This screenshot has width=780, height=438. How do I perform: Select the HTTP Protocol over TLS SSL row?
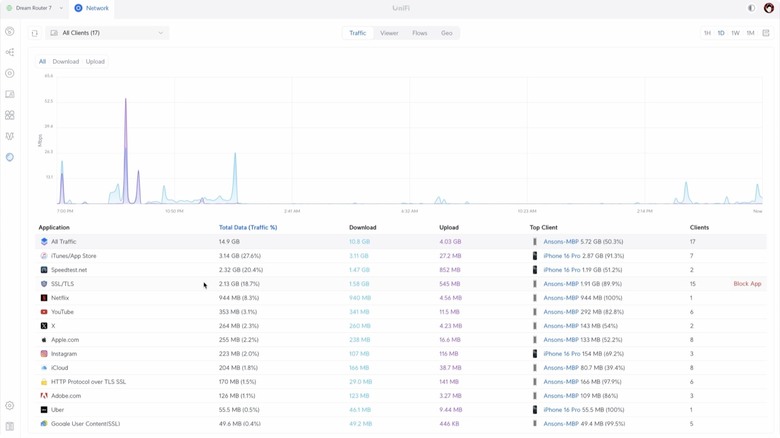(x=400, y=382)
